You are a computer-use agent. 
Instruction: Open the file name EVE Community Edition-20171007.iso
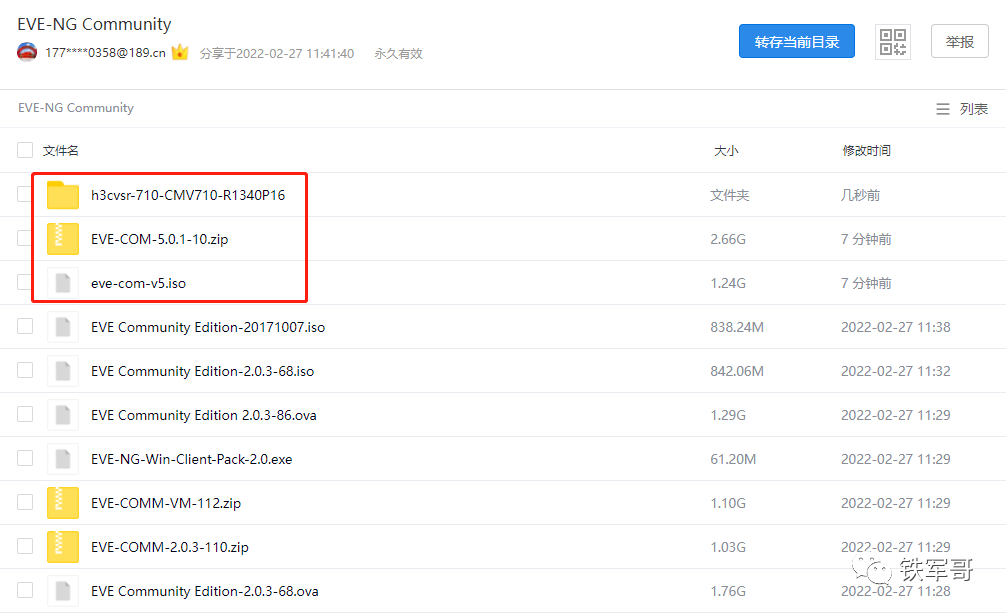[208, 327]
